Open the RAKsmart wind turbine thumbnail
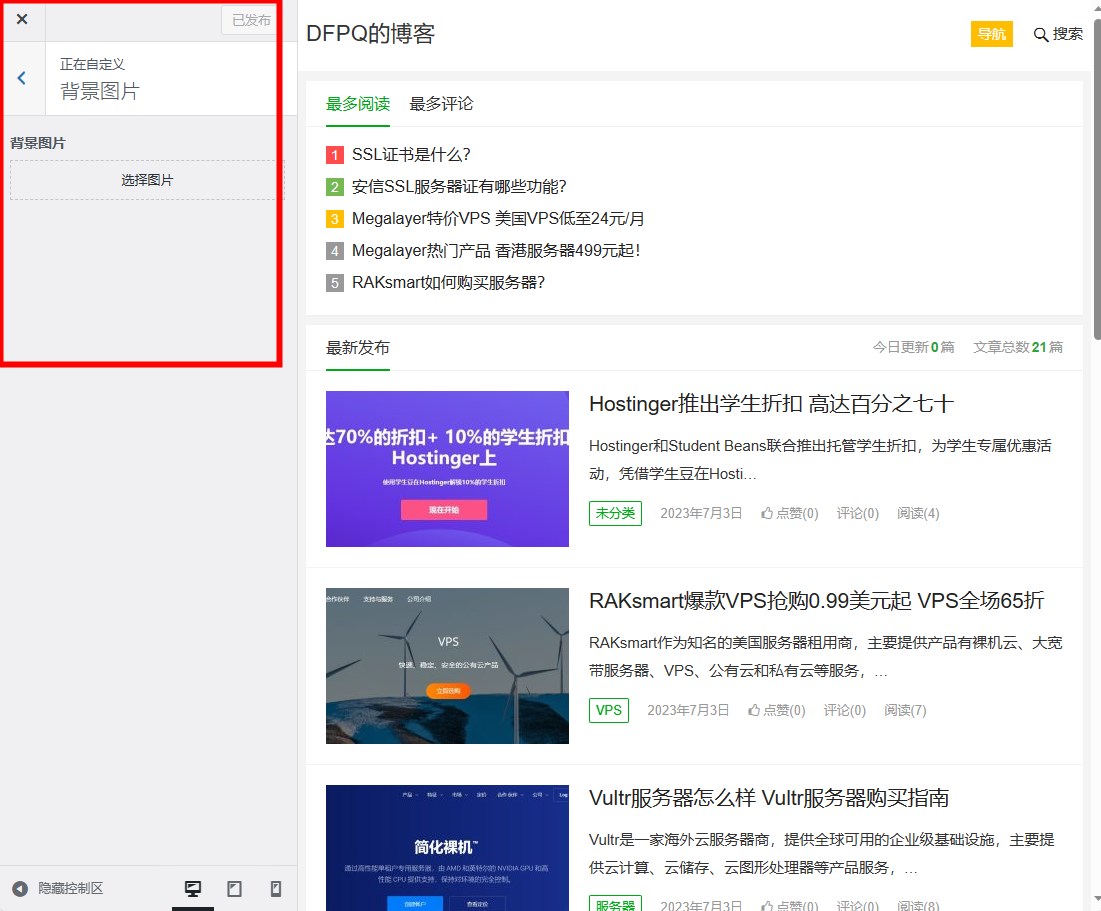 point(447,666)
